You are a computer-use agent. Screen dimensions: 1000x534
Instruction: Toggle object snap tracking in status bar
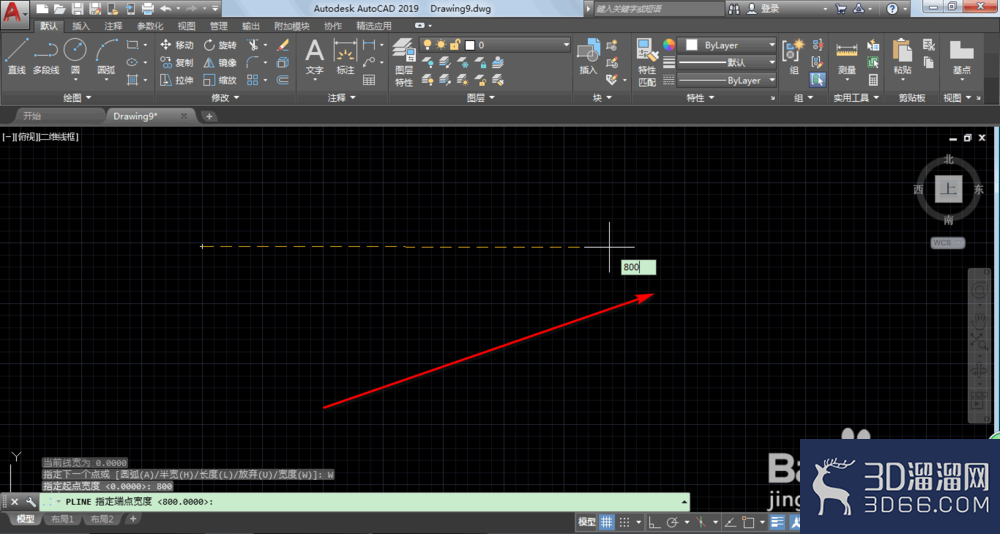tap(730, 522)
